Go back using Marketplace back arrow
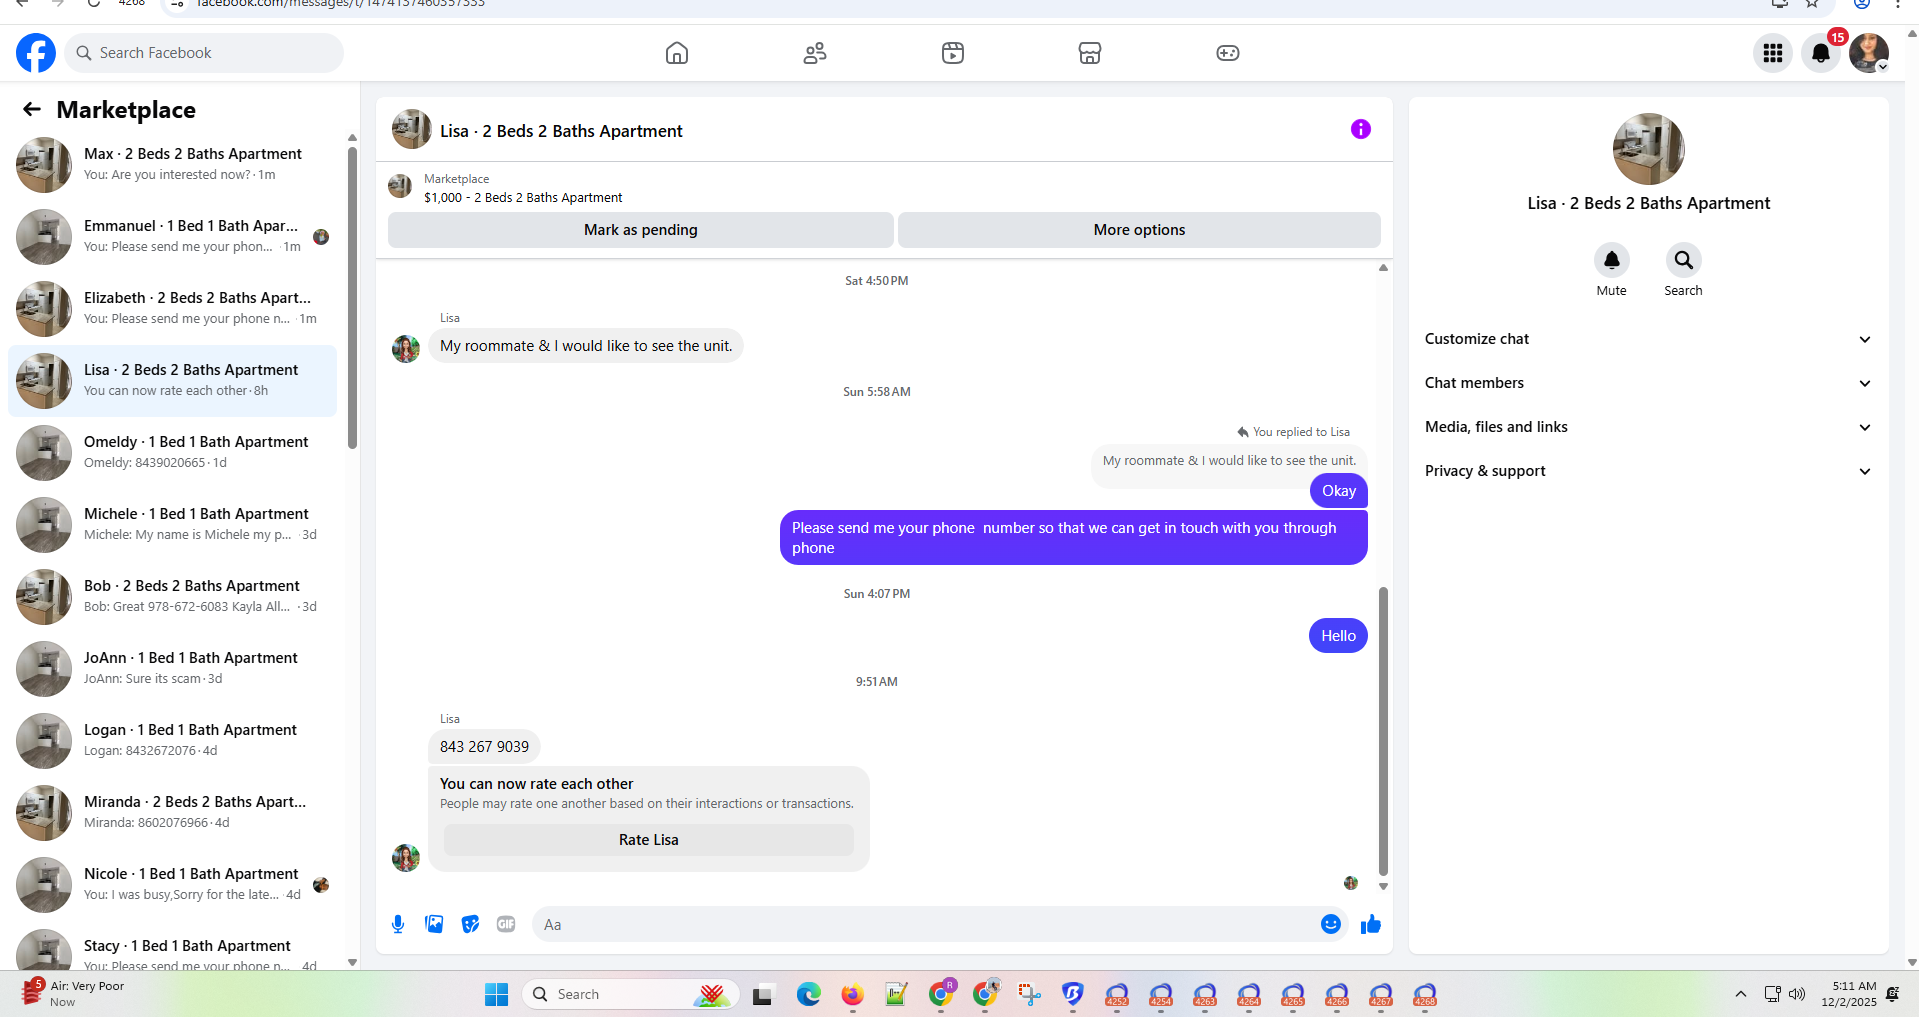The image size is (1919, 1017). (x=32, y=110)
